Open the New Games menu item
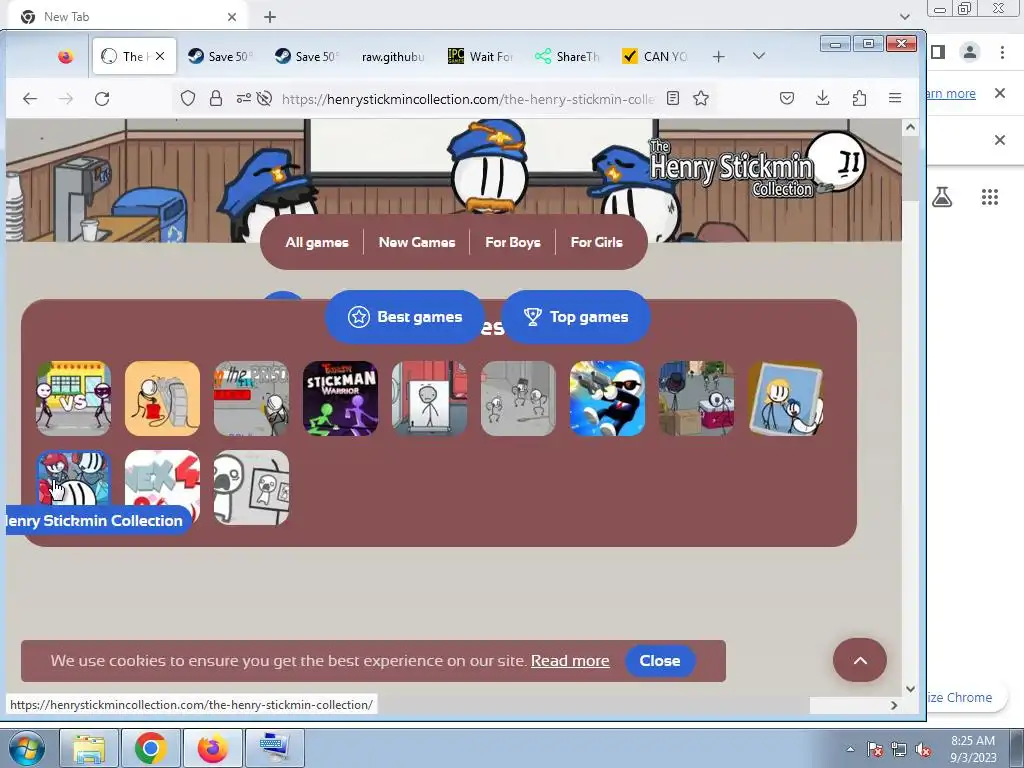This screenshot has height=768, width=1024. [x=417, y=242]
